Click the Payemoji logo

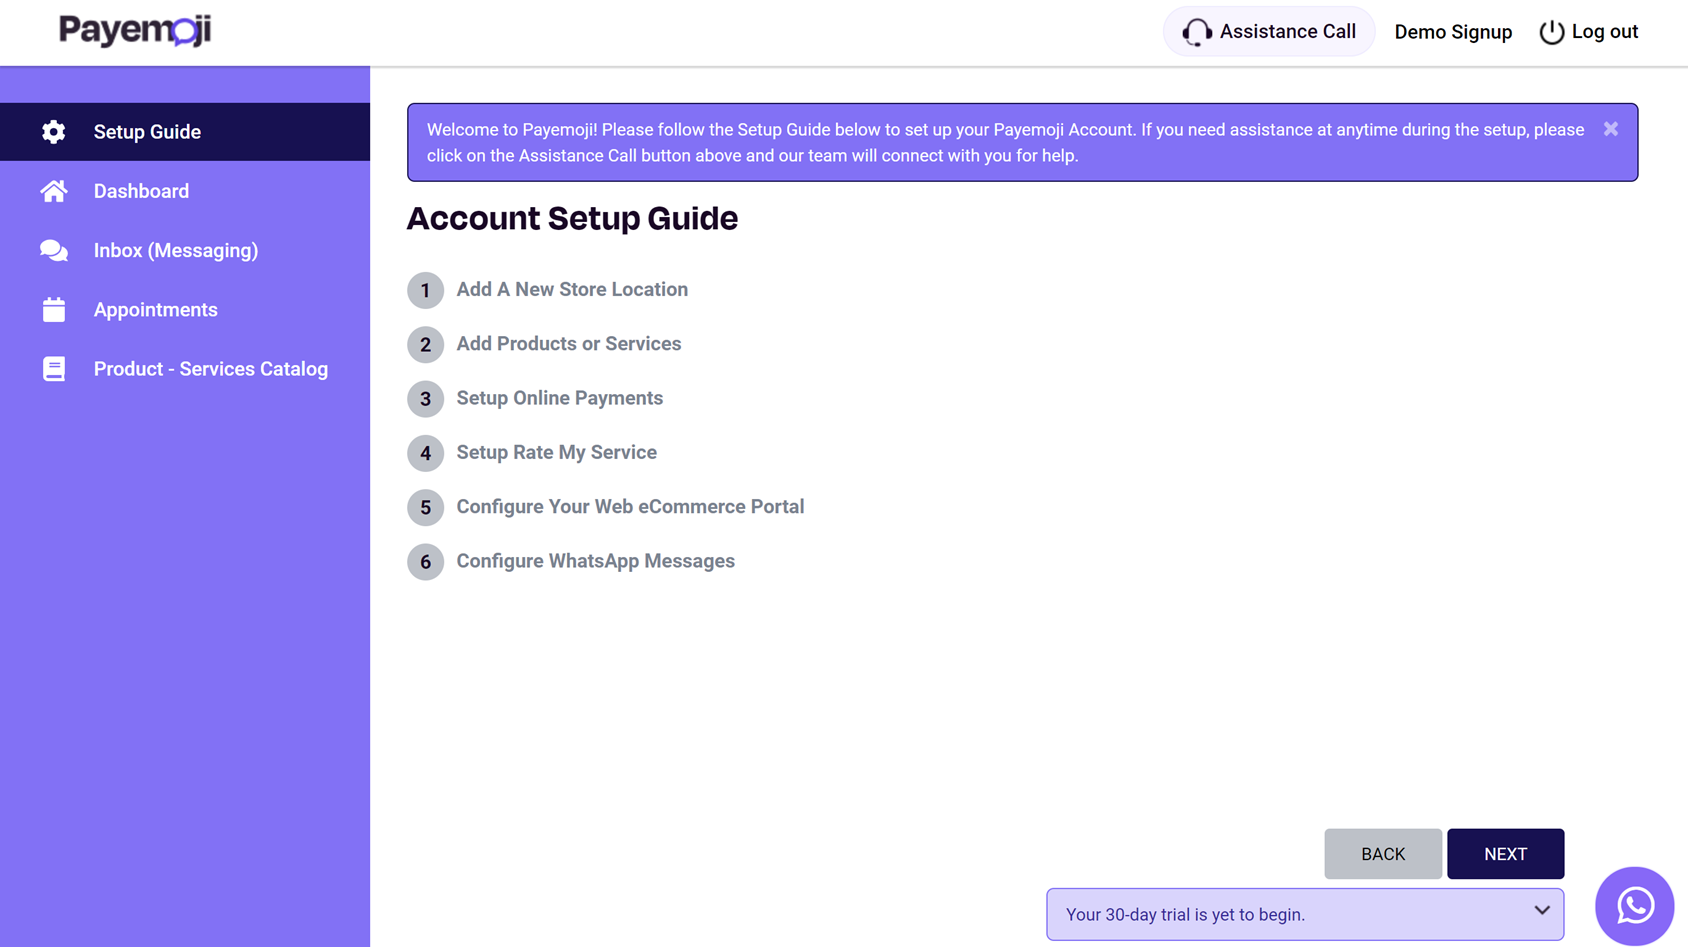135,30
